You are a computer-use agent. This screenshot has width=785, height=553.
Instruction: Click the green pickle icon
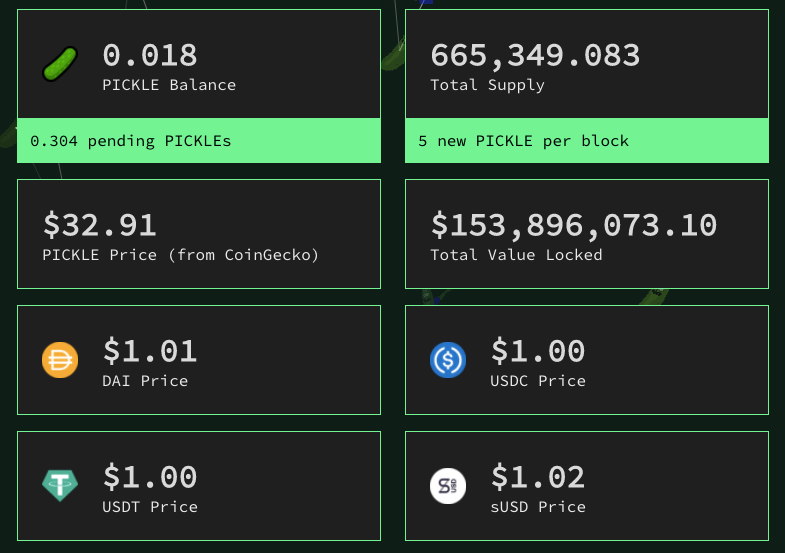60,64
